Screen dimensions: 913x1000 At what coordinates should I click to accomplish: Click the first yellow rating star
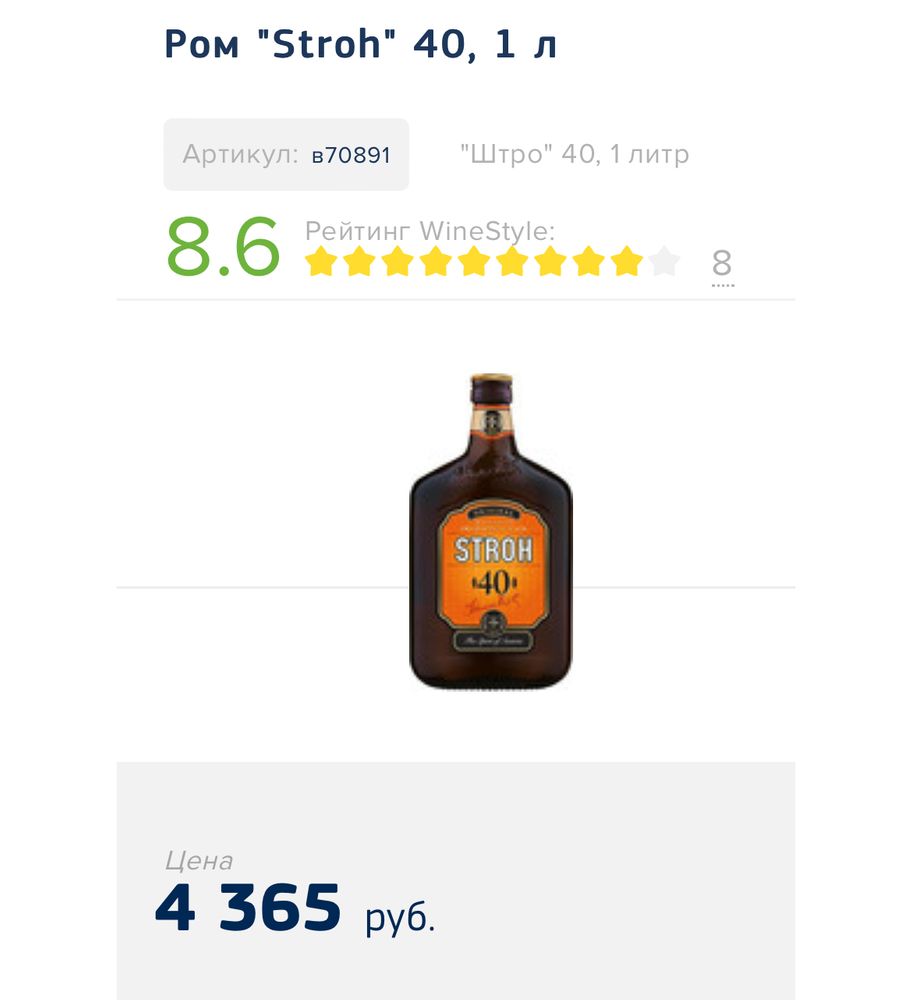[x=320, y=262]
